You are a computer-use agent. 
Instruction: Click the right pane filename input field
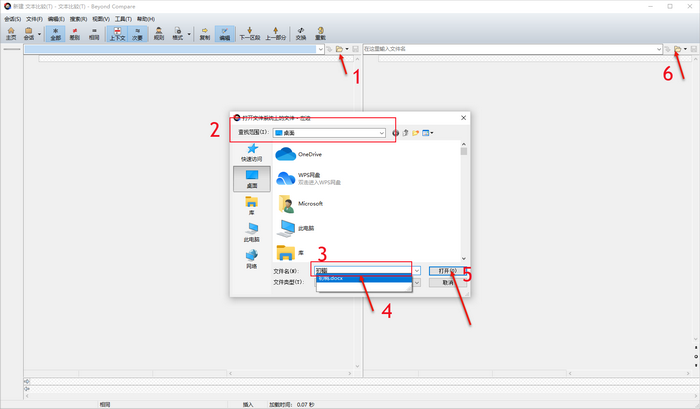pyautogui.click(x=509, y=49)
